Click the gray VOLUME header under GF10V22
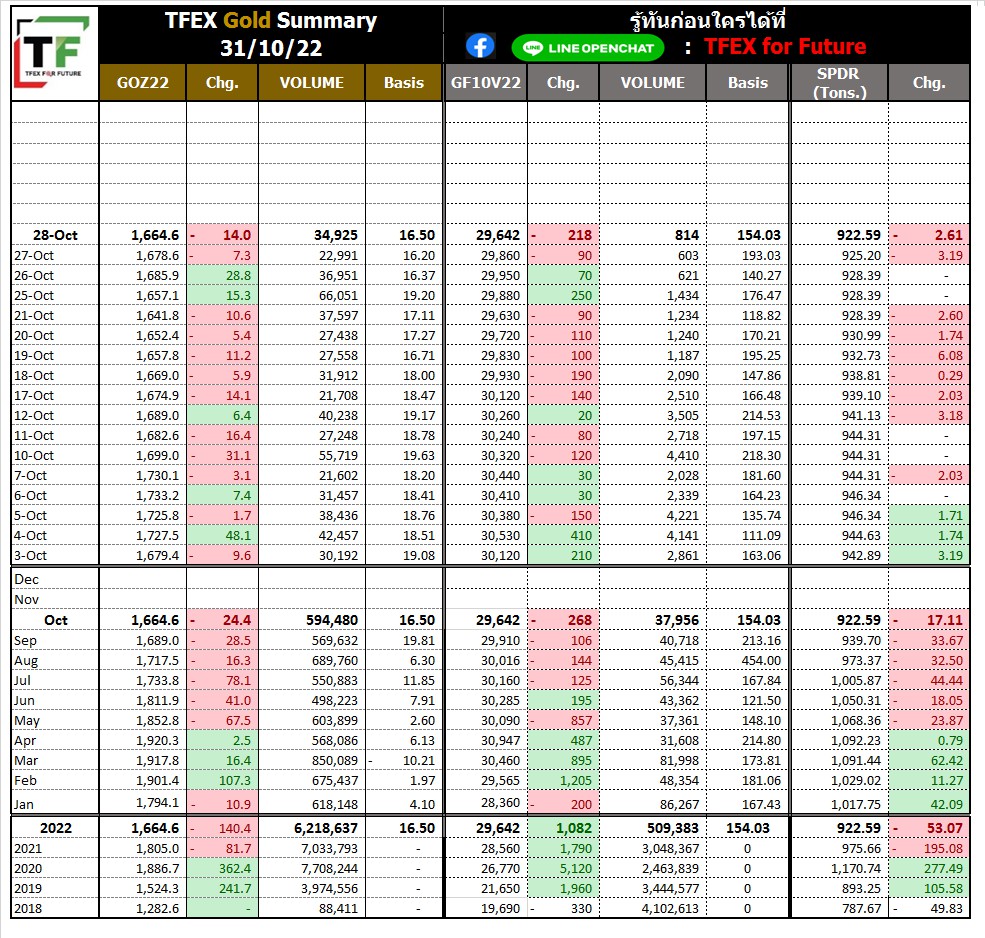This screenshot has width=985, height=938. click(653, 83)
